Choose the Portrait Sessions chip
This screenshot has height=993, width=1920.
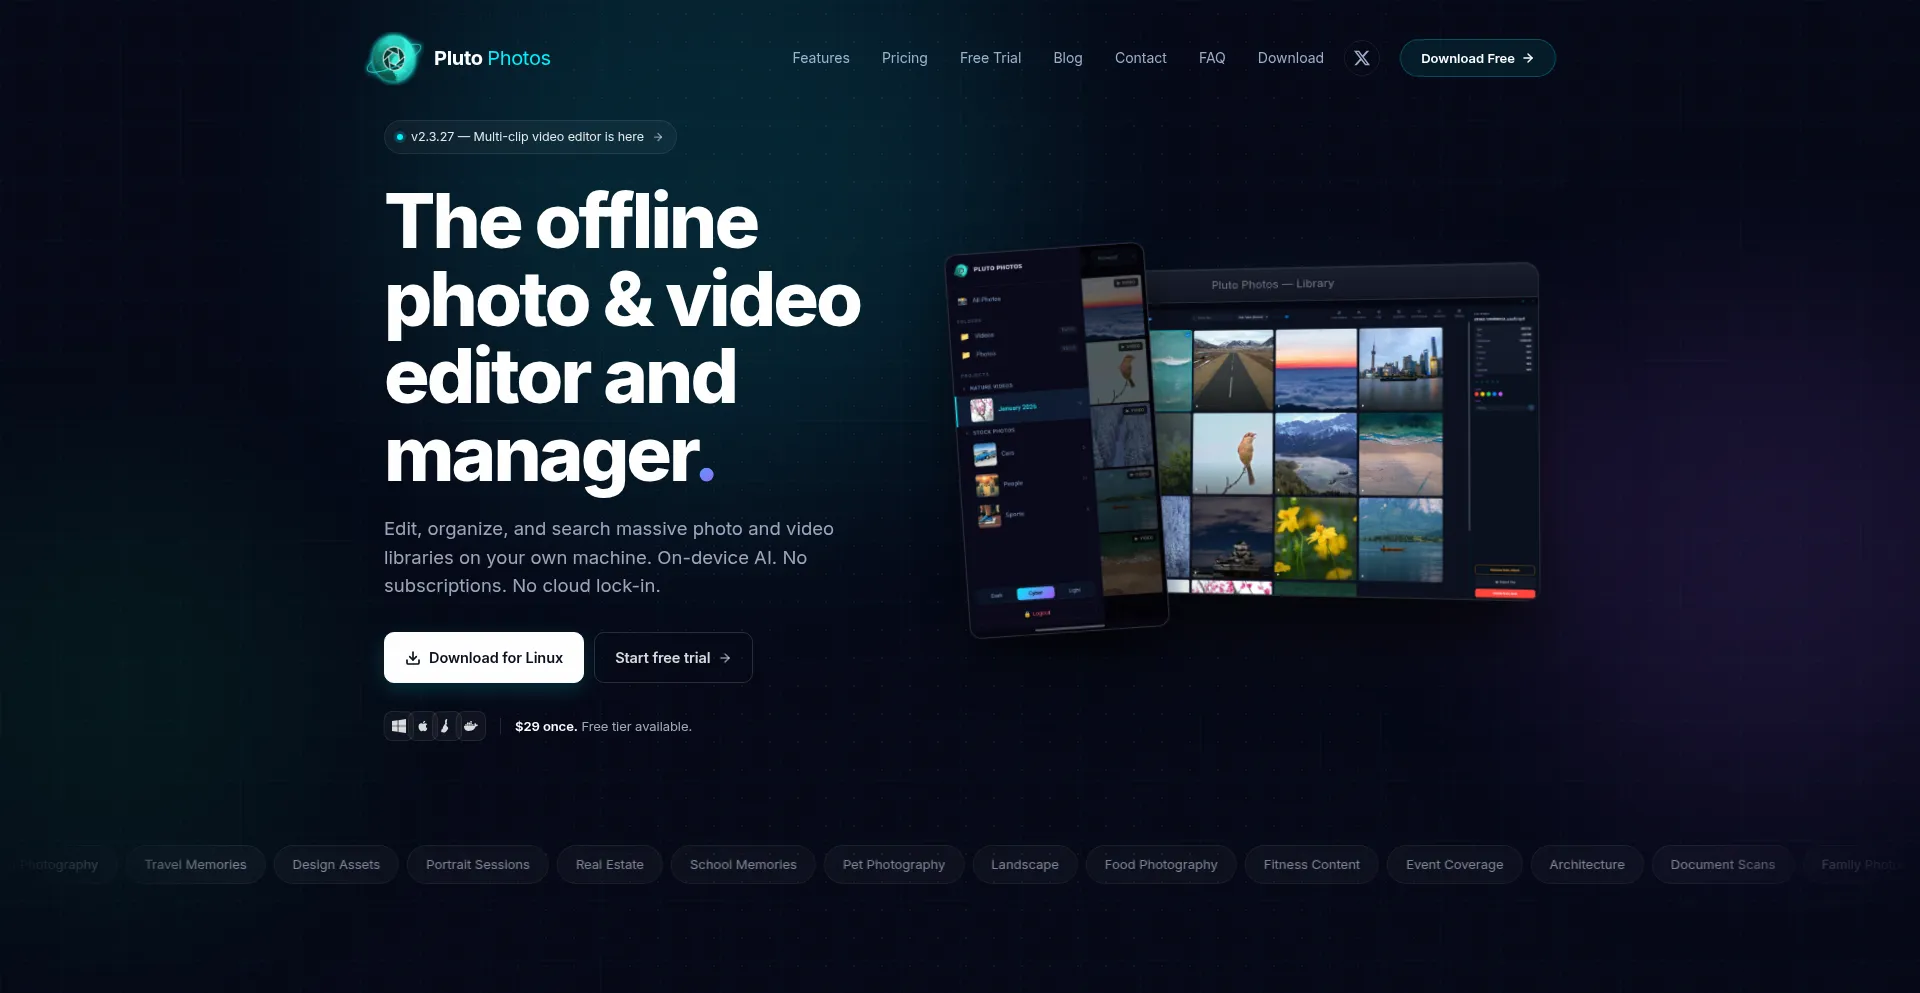(478, 864)
